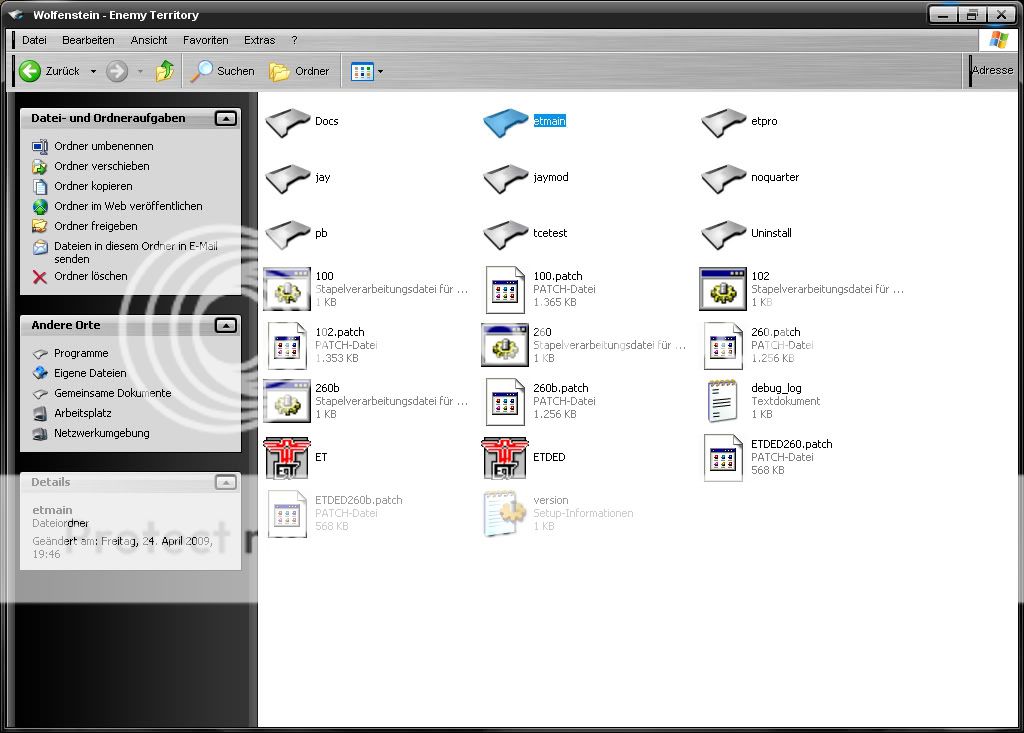Select the version setup information file
Viewport: 1024px width, 733px height.
(x=504, y=514)
